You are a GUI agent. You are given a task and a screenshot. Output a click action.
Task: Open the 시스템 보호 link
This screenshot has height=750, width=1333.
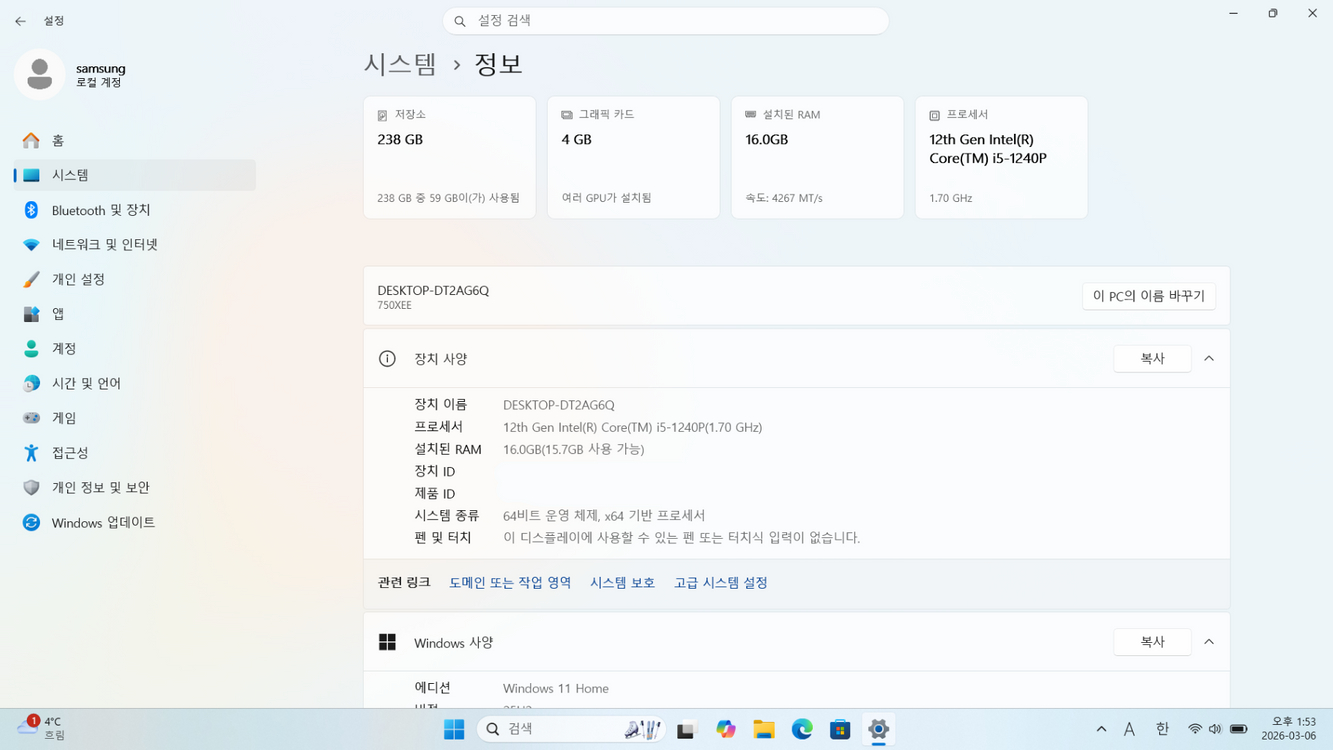[x=622, y=582]
